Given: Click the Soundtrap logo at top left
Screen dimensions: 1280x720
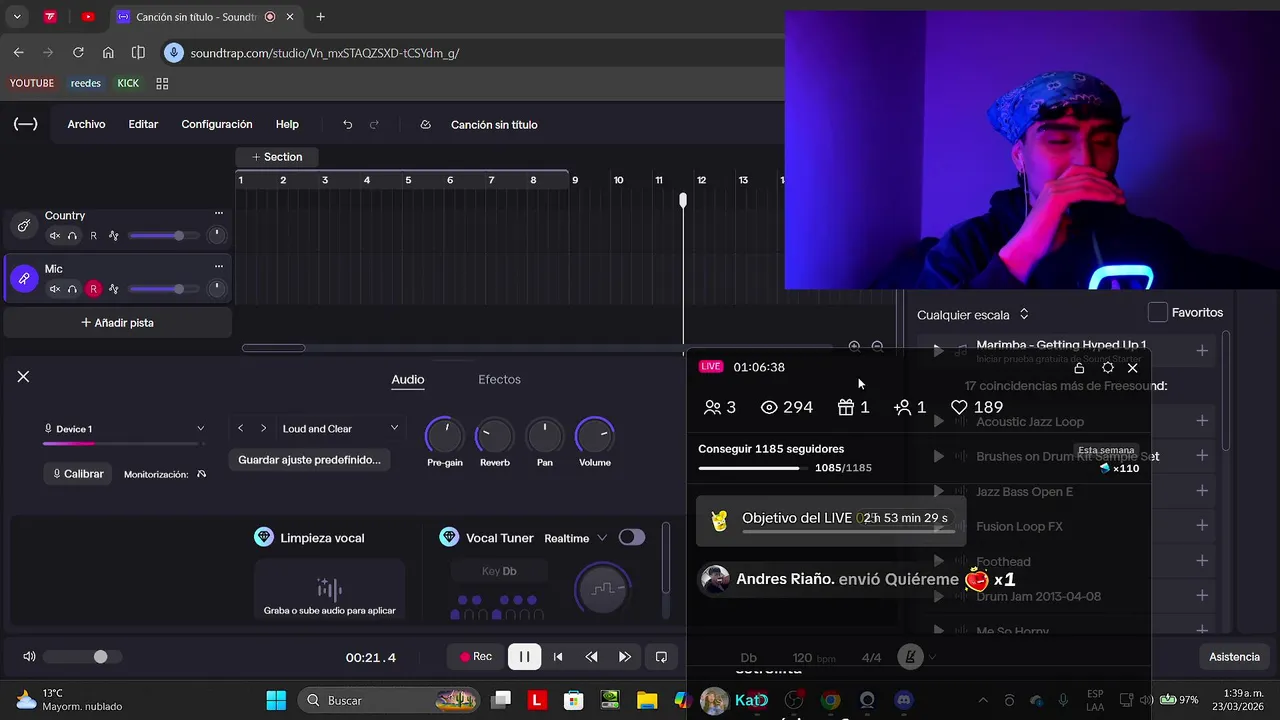Looking at the screenshot, I should pyautogui.click(x=26, y=124).
